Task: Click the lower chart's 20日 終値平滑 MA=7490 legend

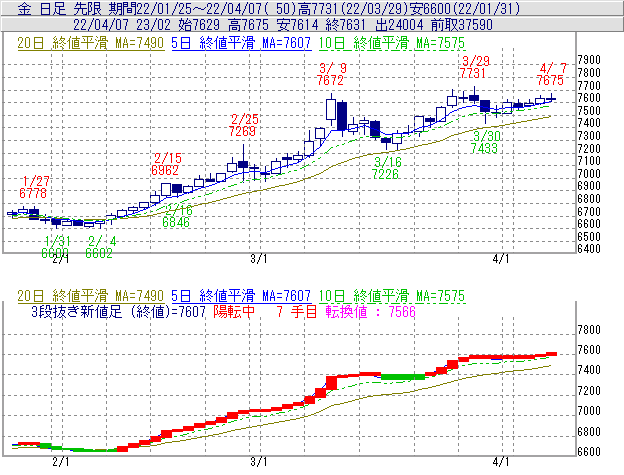Action: pos(90,296)
